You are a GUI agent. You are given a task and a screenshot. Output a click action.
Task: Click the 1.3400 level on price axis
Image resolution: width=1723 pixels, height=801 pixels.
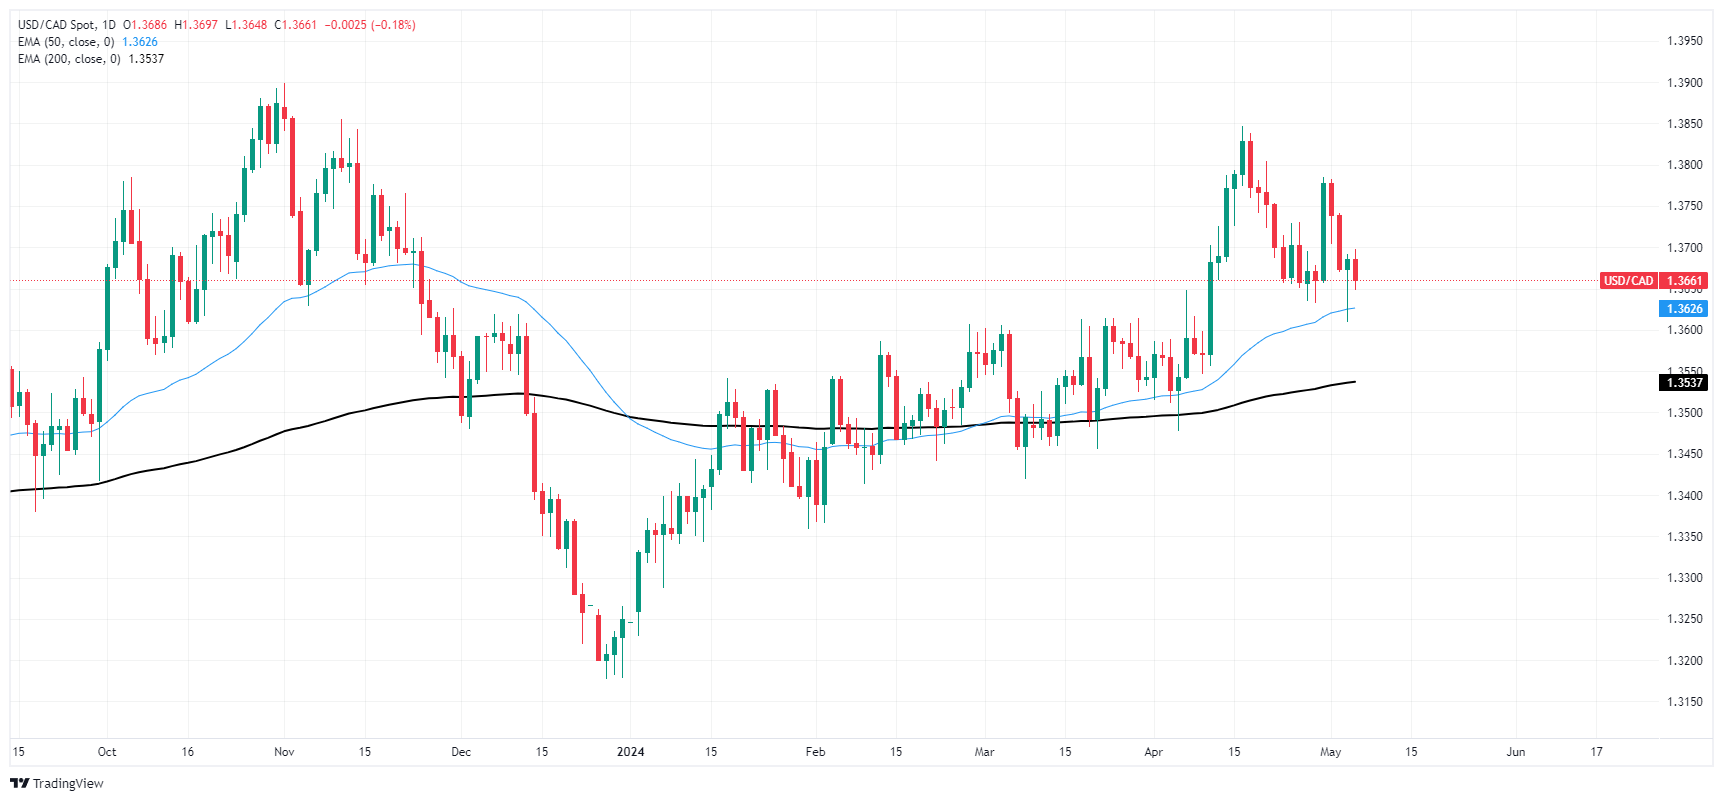[x=1684, y=496]
